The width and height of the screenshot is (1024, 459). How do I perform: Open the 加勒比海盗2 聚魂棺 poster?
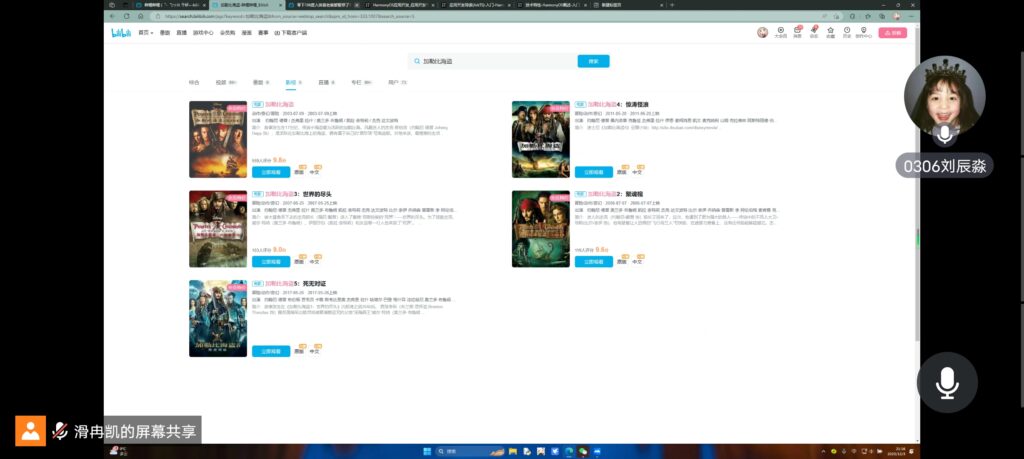pyautogui.click(x=541, y=229)
